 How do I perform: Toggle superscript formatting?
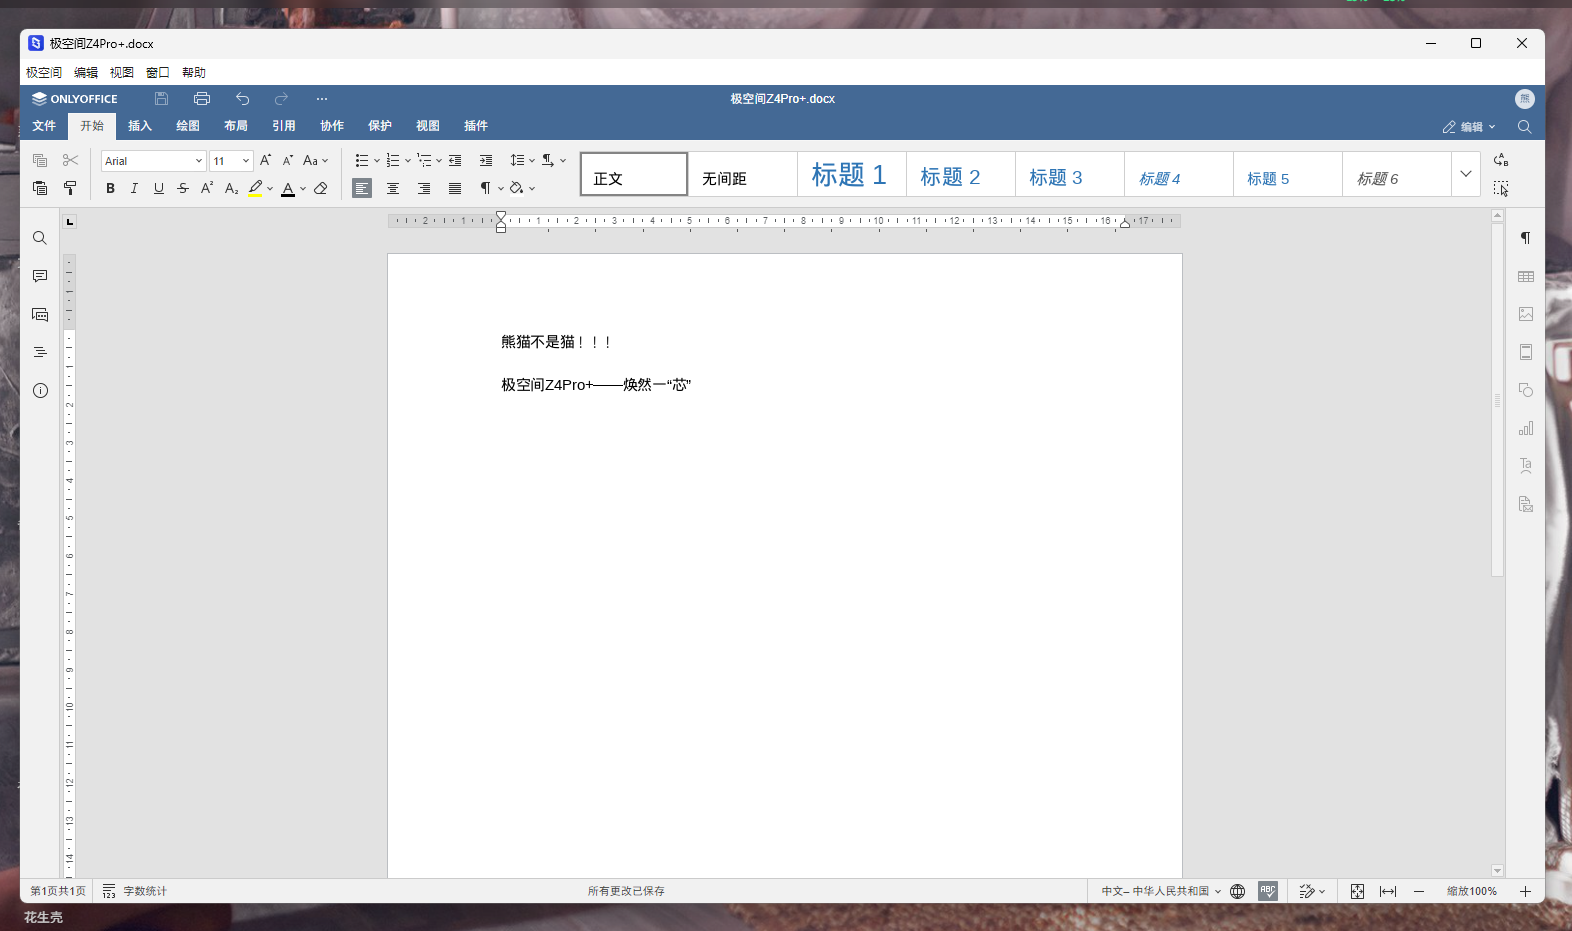pos(207,188)
